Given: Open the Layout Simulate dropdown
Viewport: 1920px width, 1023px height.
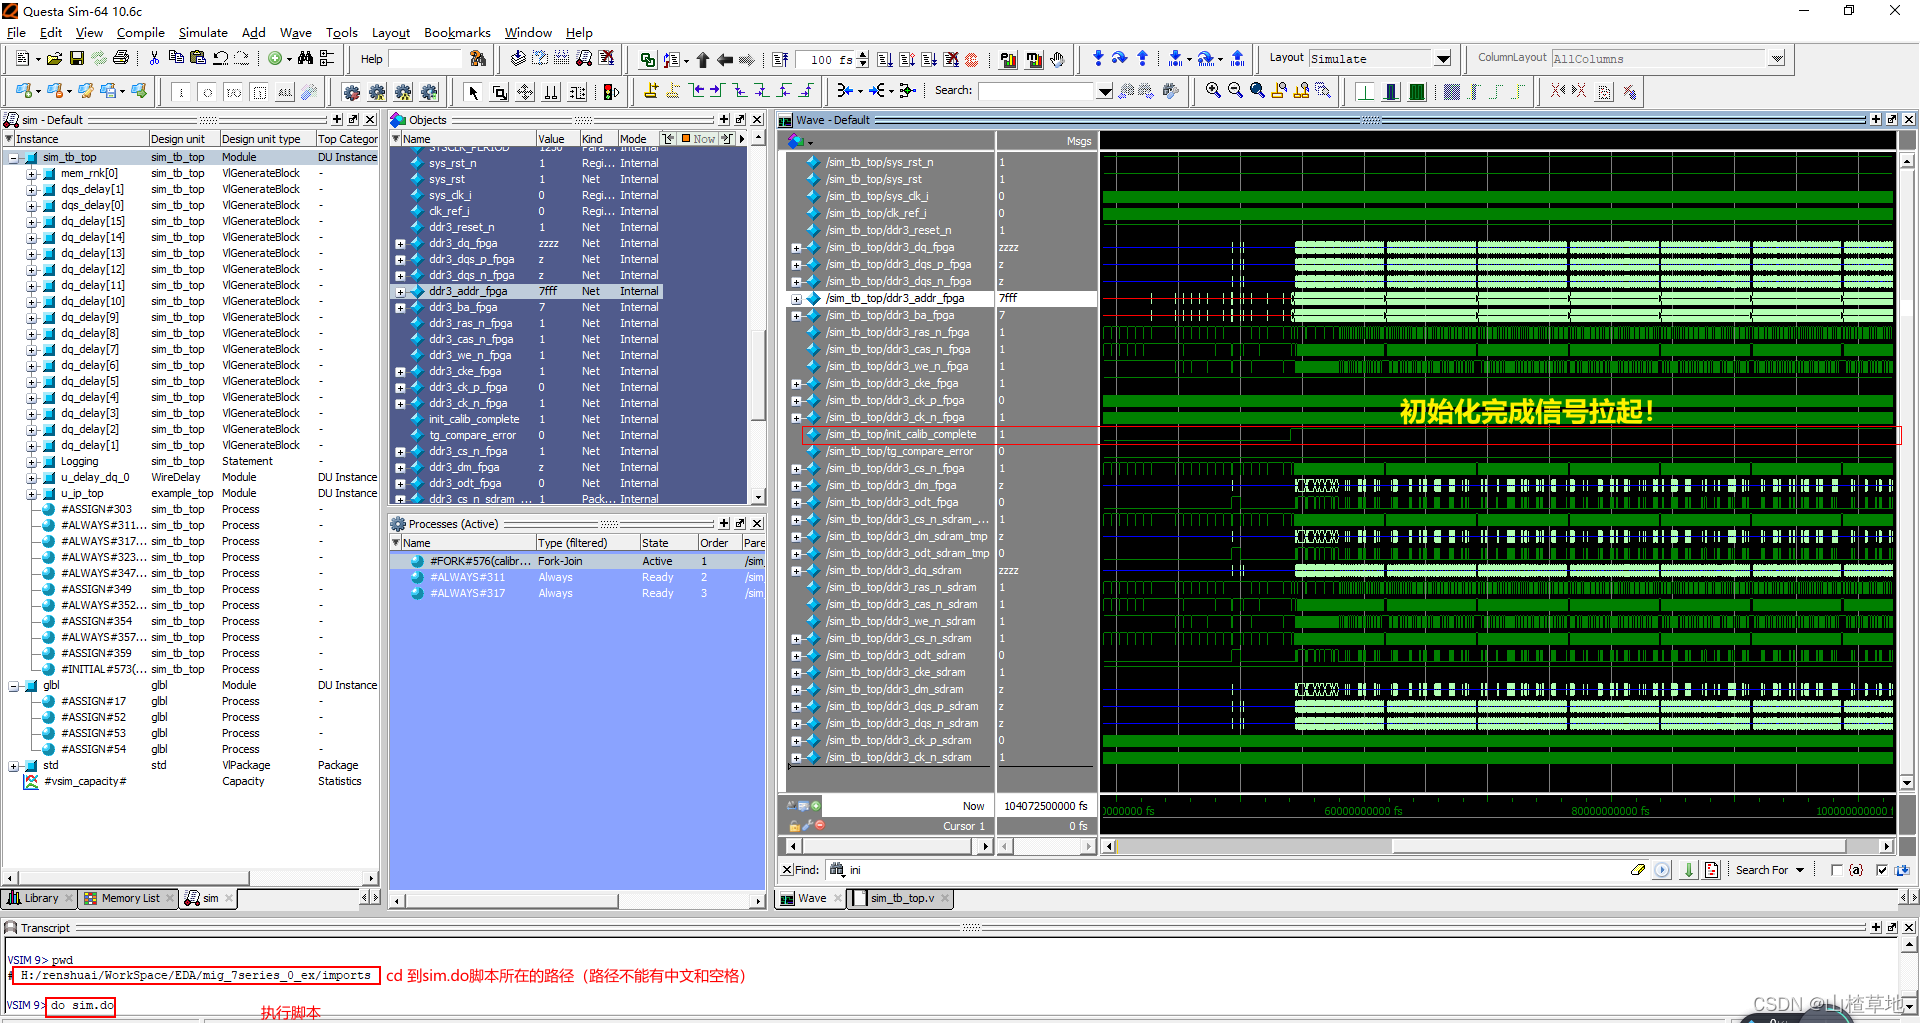Looking at the screenshot, I should (x=1443, y=59).
